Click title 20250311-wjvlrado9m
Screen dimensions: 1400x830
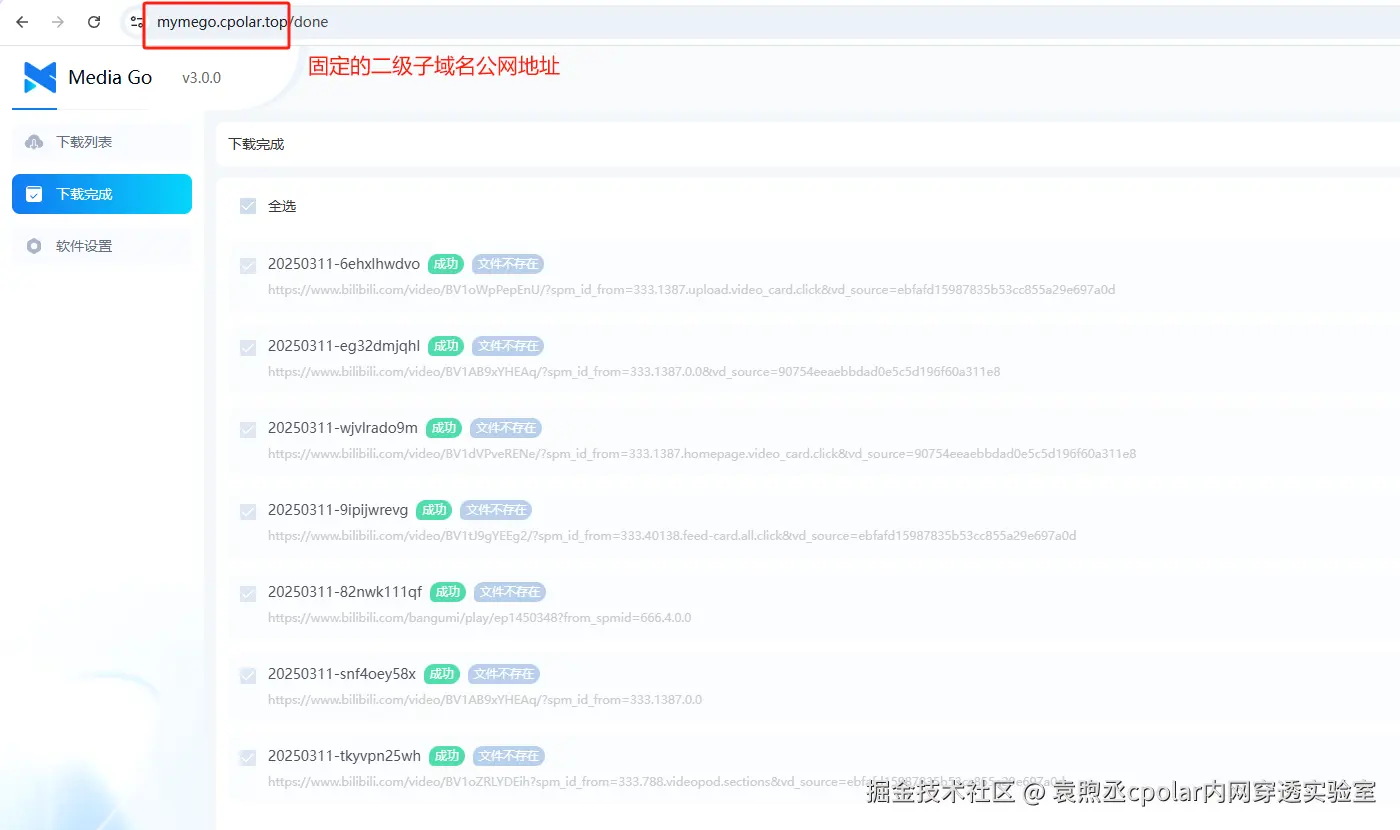coord(343,428)
